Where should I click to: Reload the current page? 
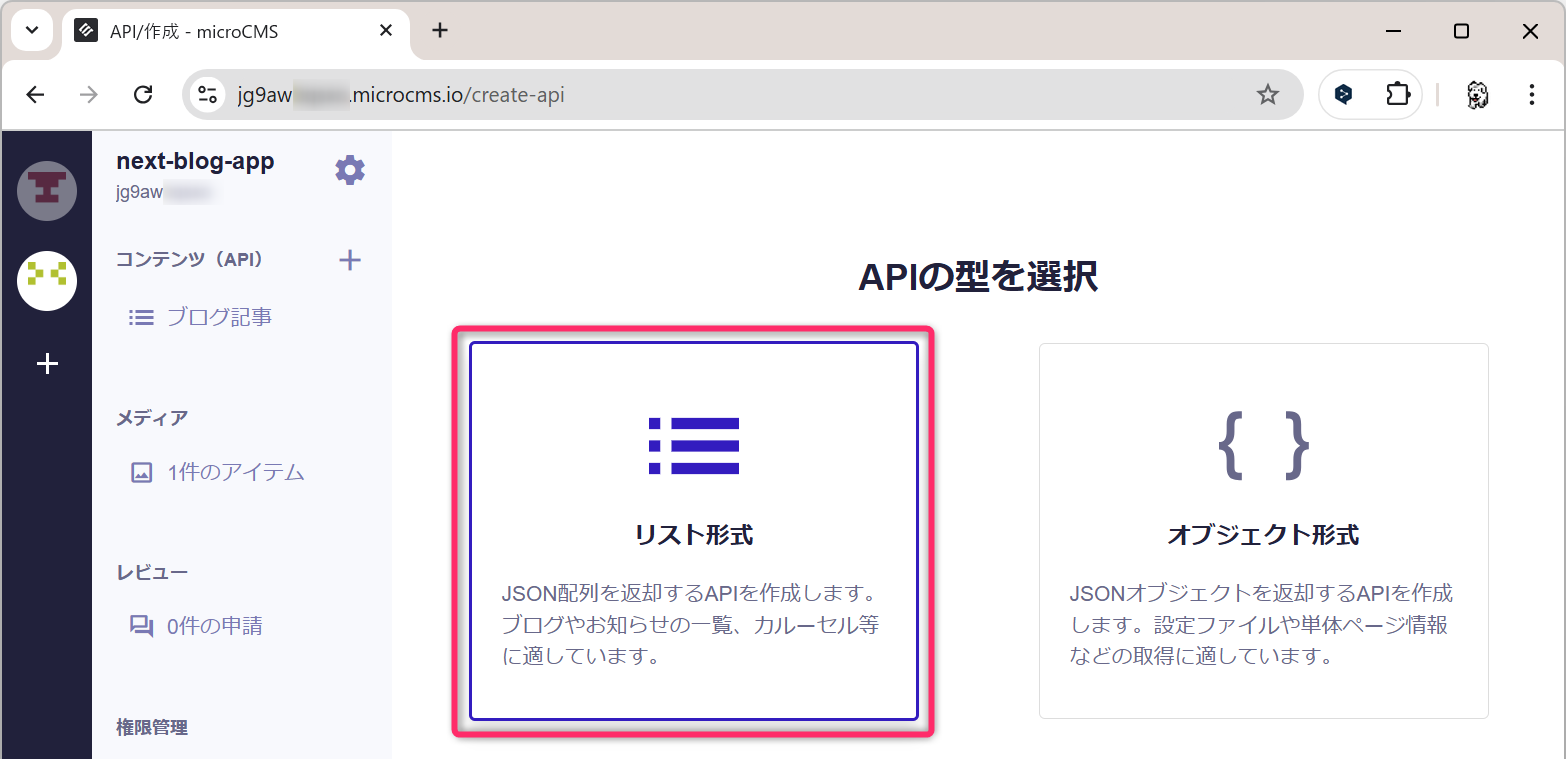[x=143, y=95]
